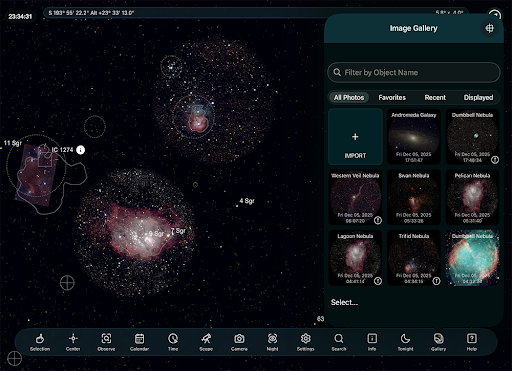This screenshot has height=371, width=512.
Task: Switch to Recent tab
Action: (x=435, y=97)
